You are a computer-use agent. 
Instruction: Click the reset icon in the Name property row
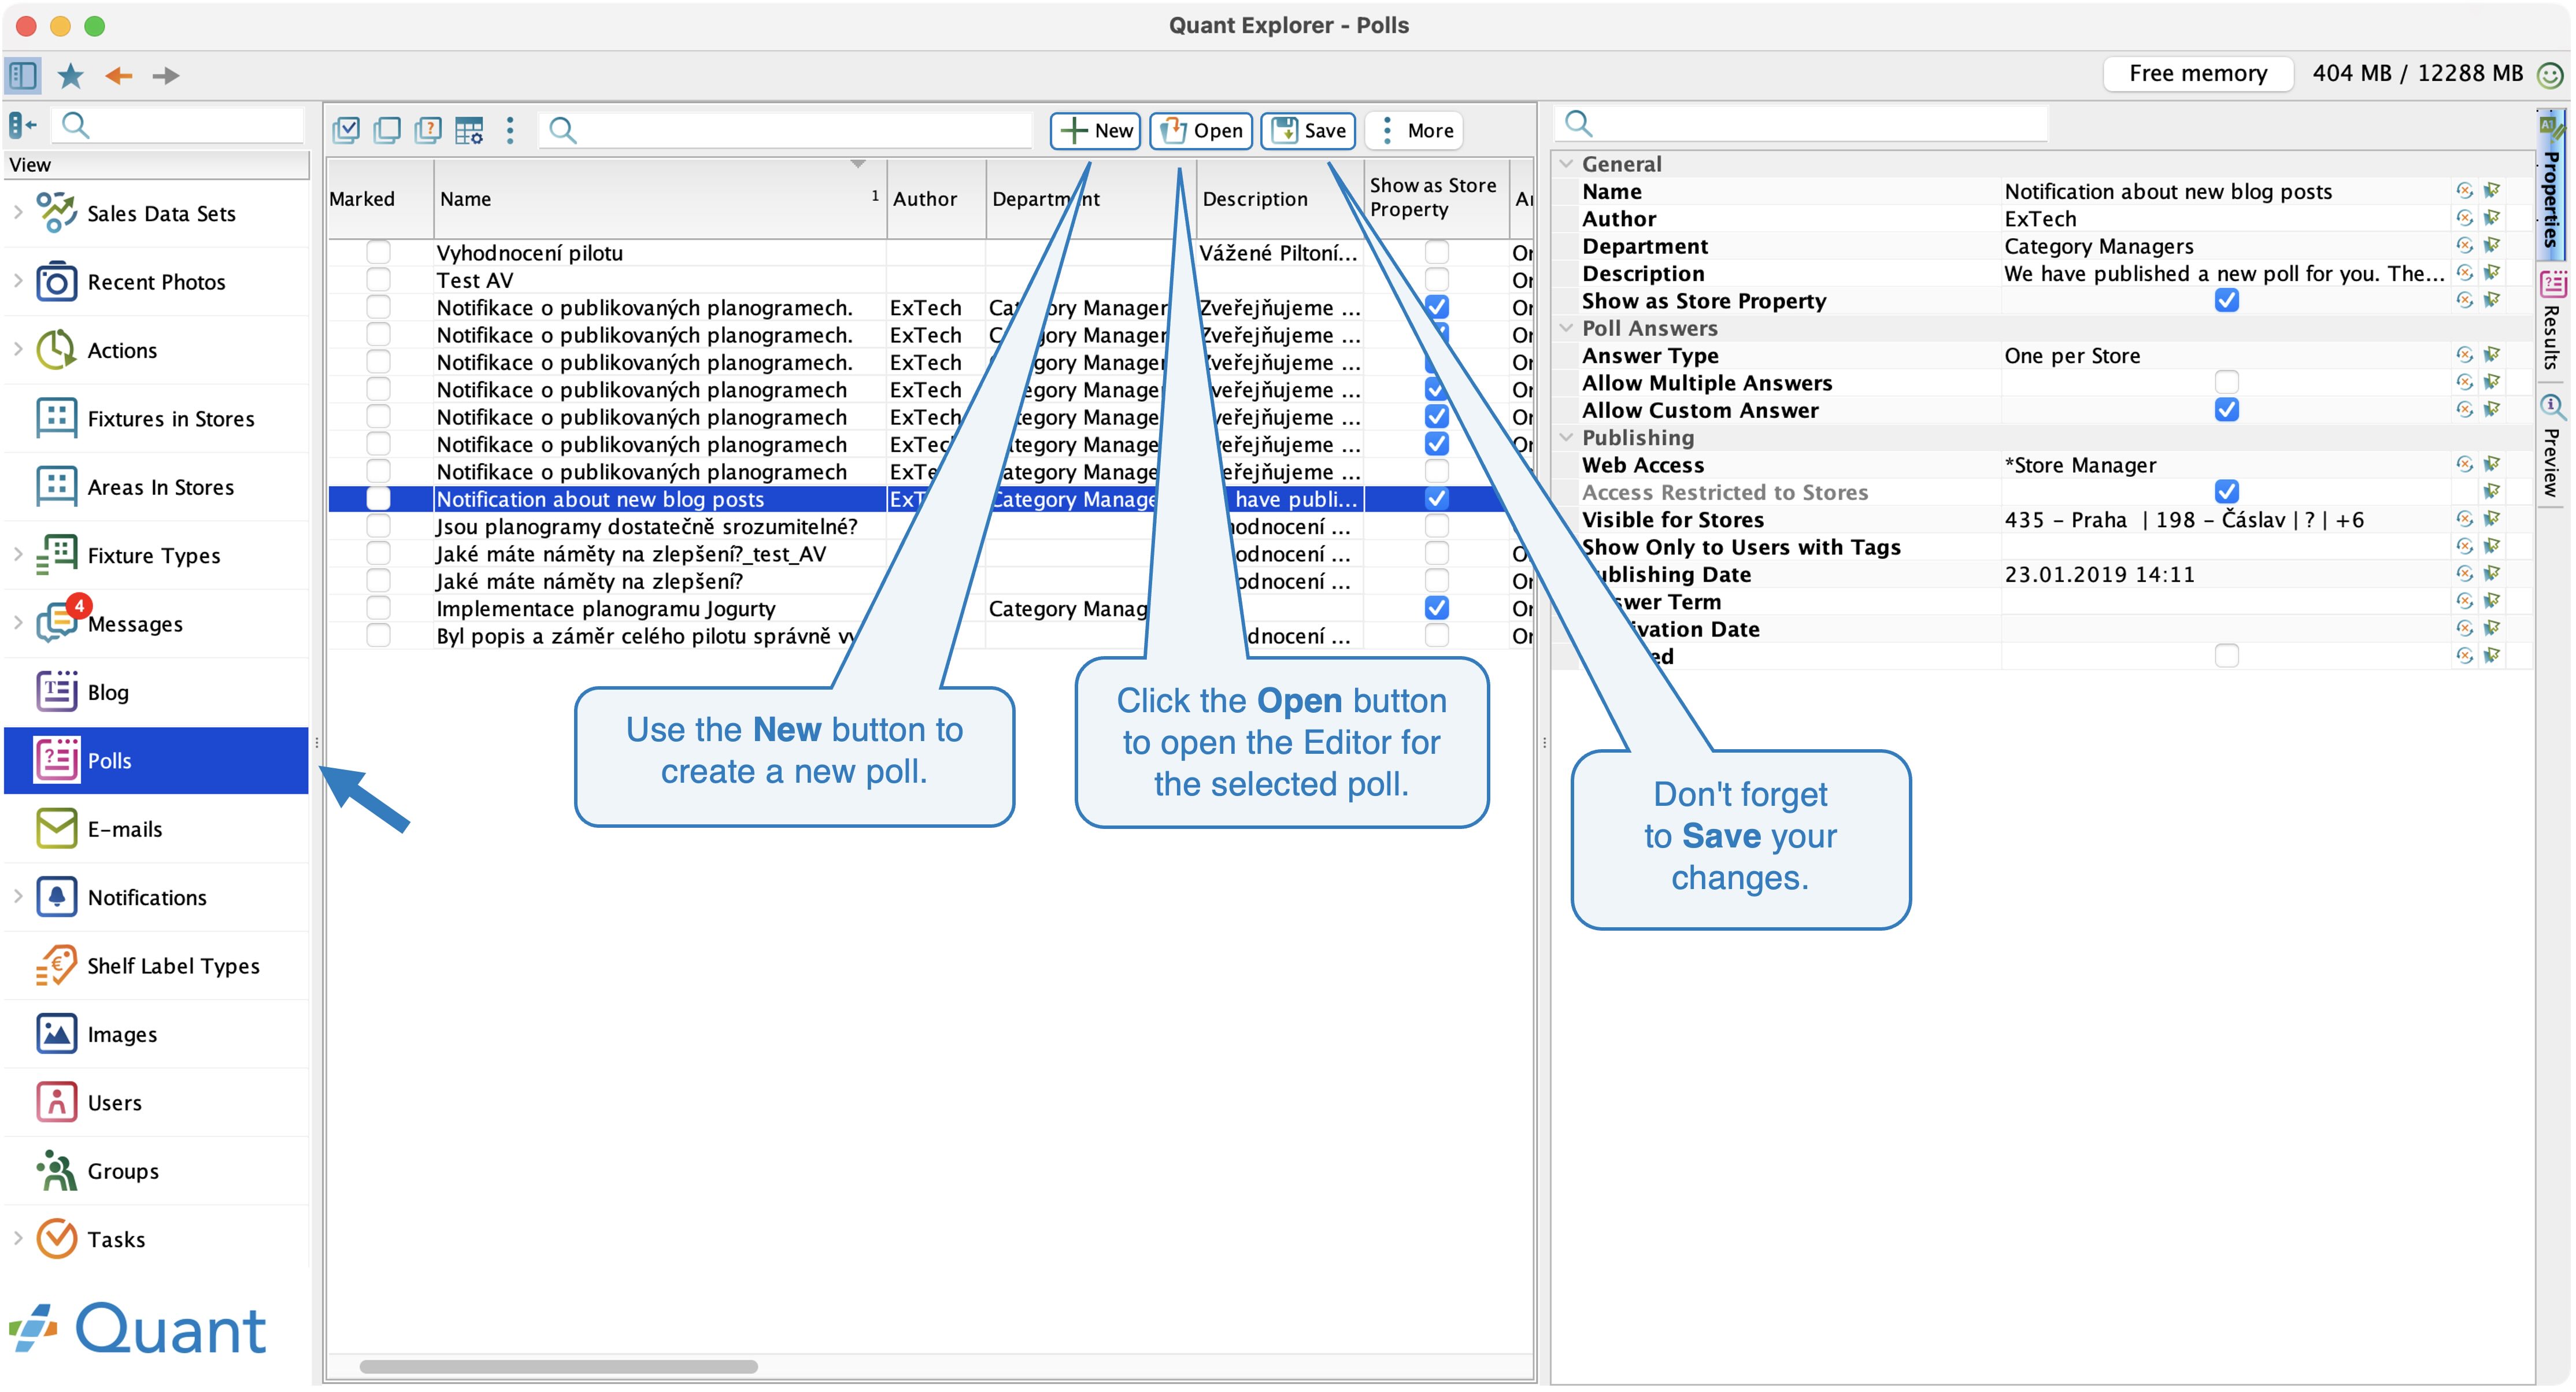click(2464, 191)
